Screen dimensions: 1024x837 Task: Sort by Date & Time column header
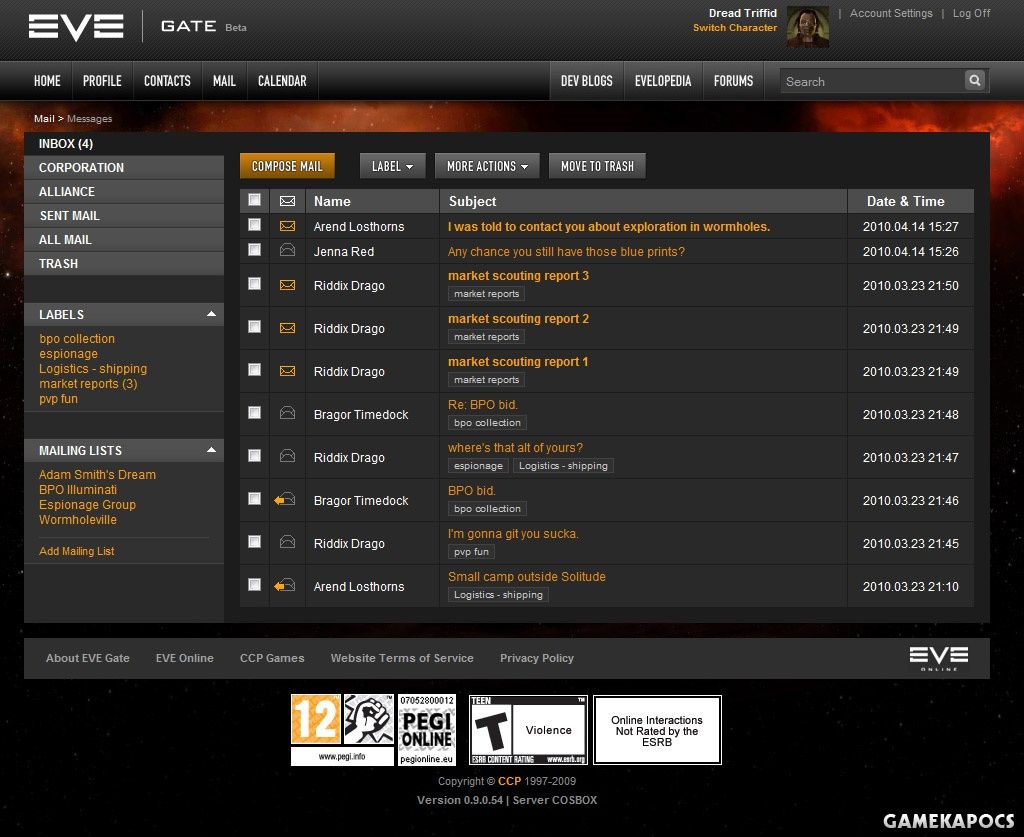coord(905,201)
